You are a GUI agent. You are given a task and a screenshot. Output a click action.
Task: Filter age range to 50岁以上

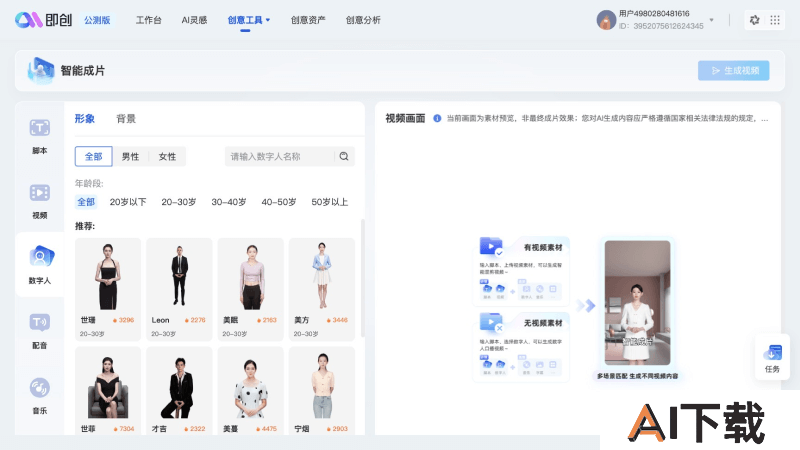[330, 202]
